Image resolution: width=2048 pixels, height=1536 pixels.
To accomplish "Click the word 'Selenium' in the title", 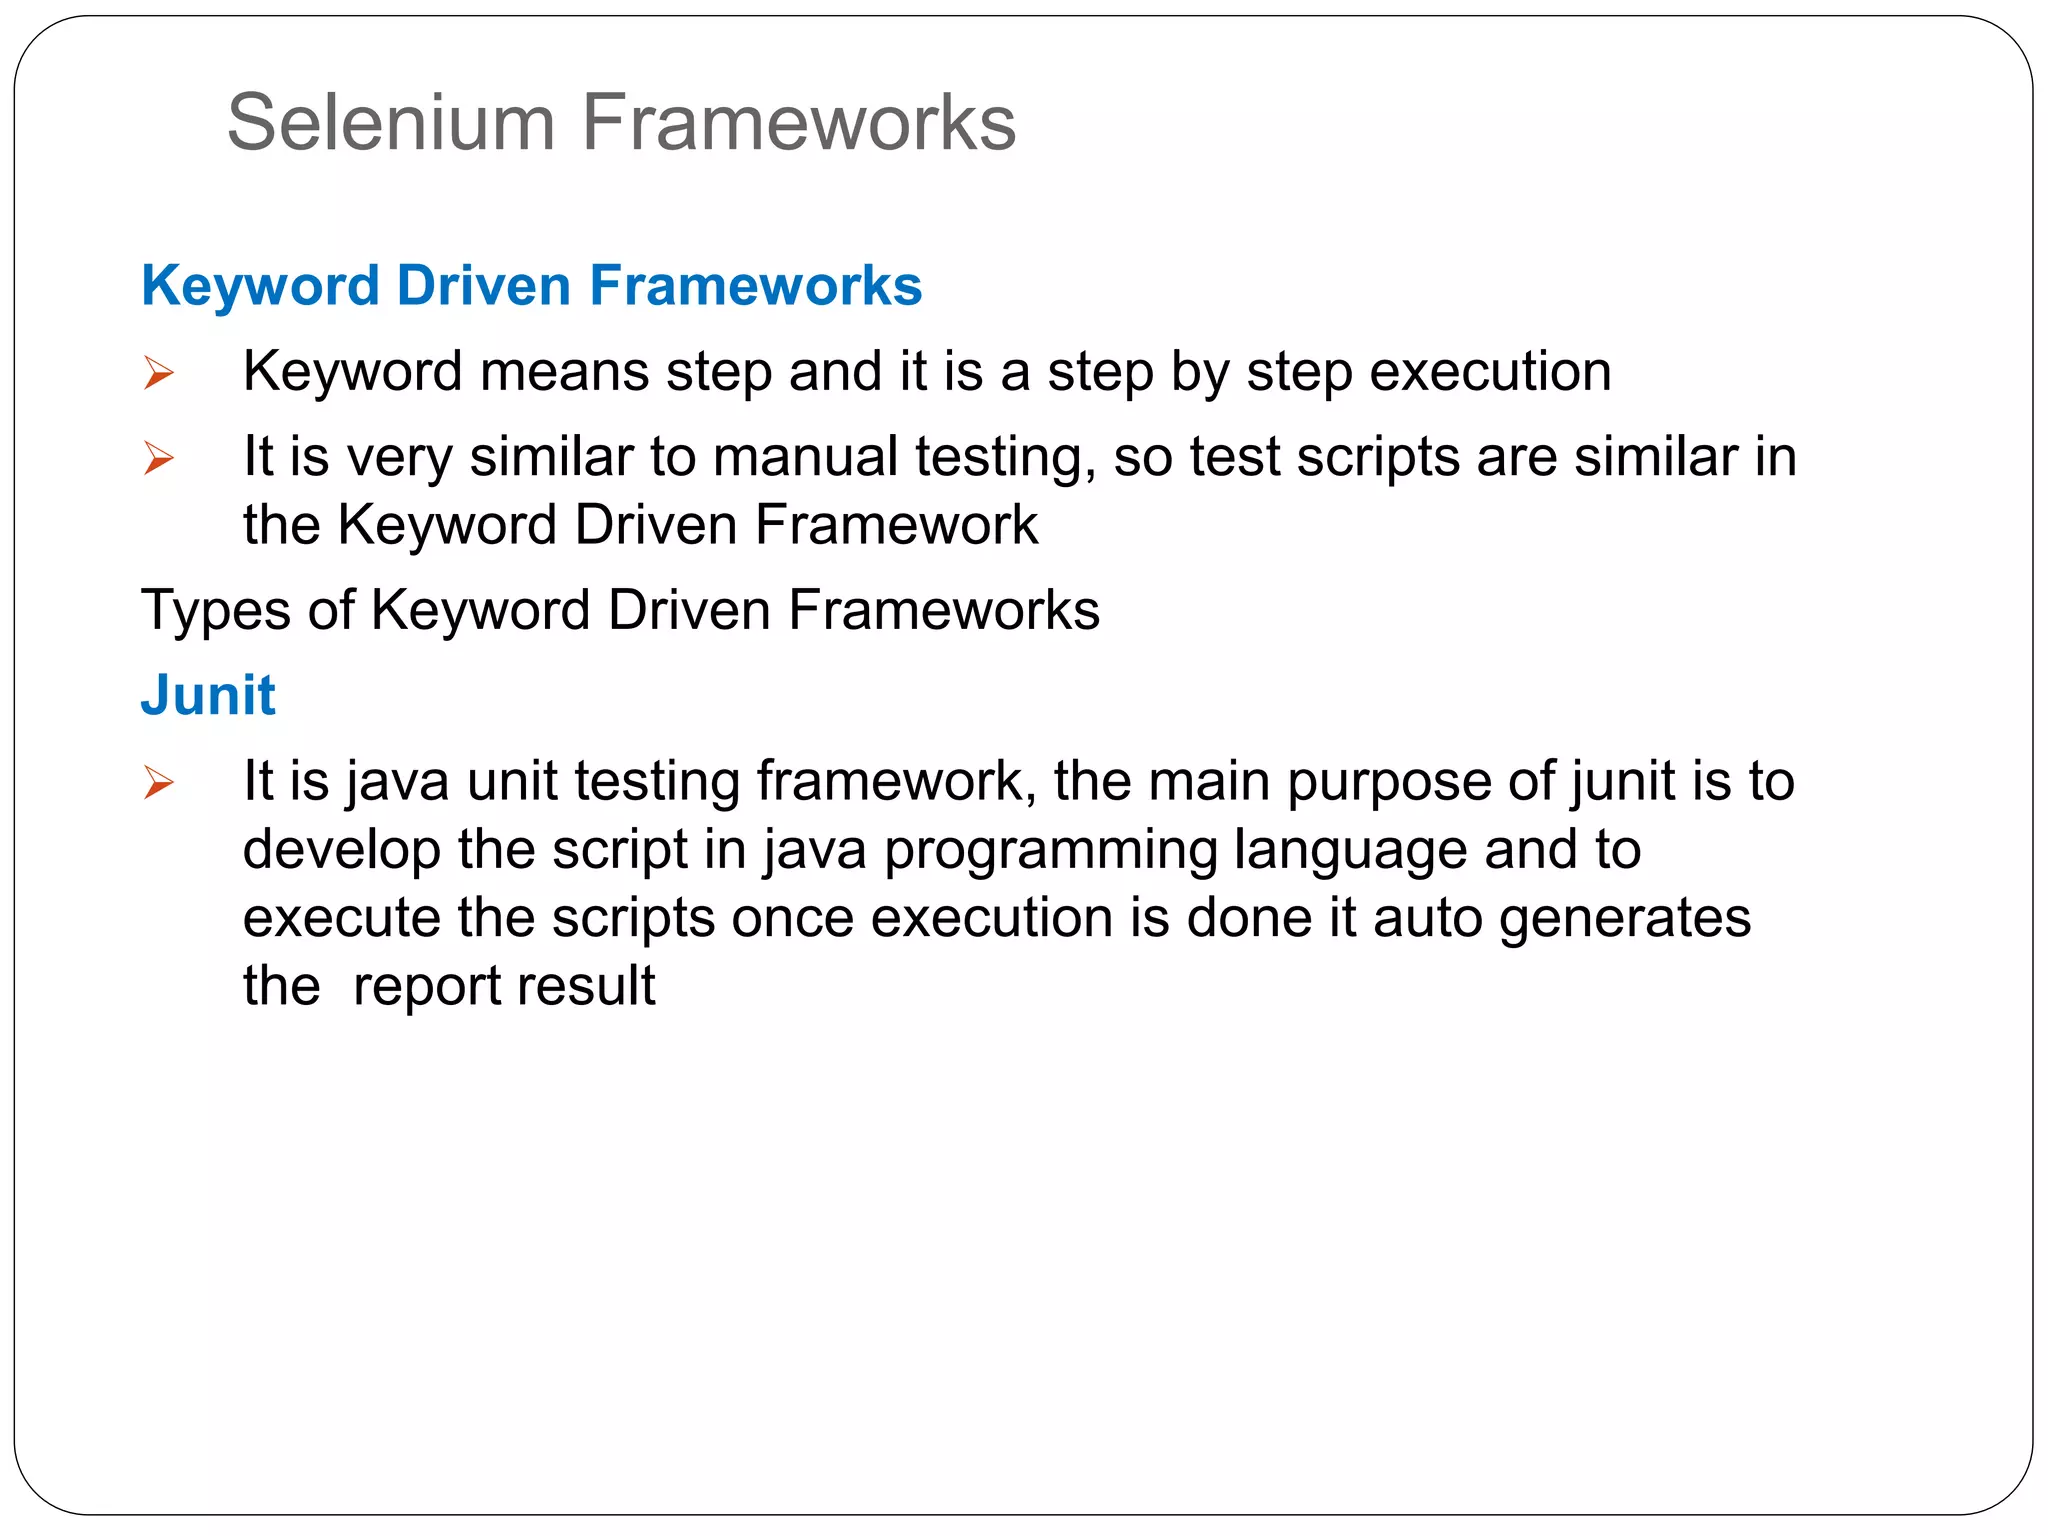I will (390, 122).
